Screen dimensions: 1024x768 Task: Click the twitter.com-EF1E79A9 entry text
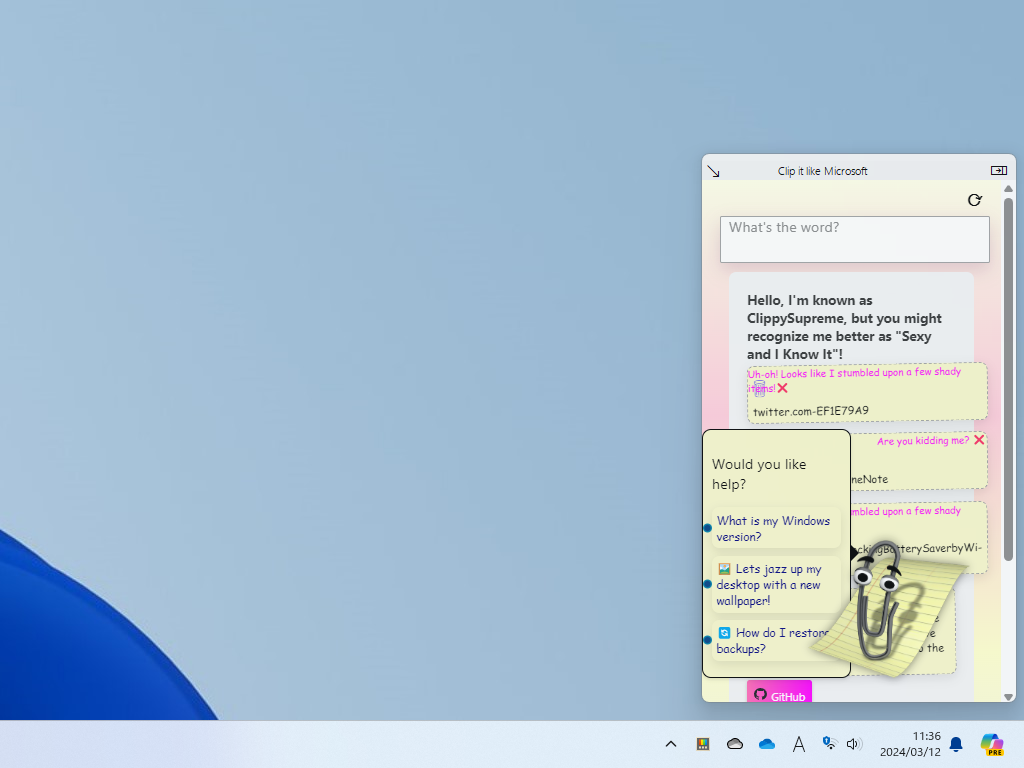[810, 411]
